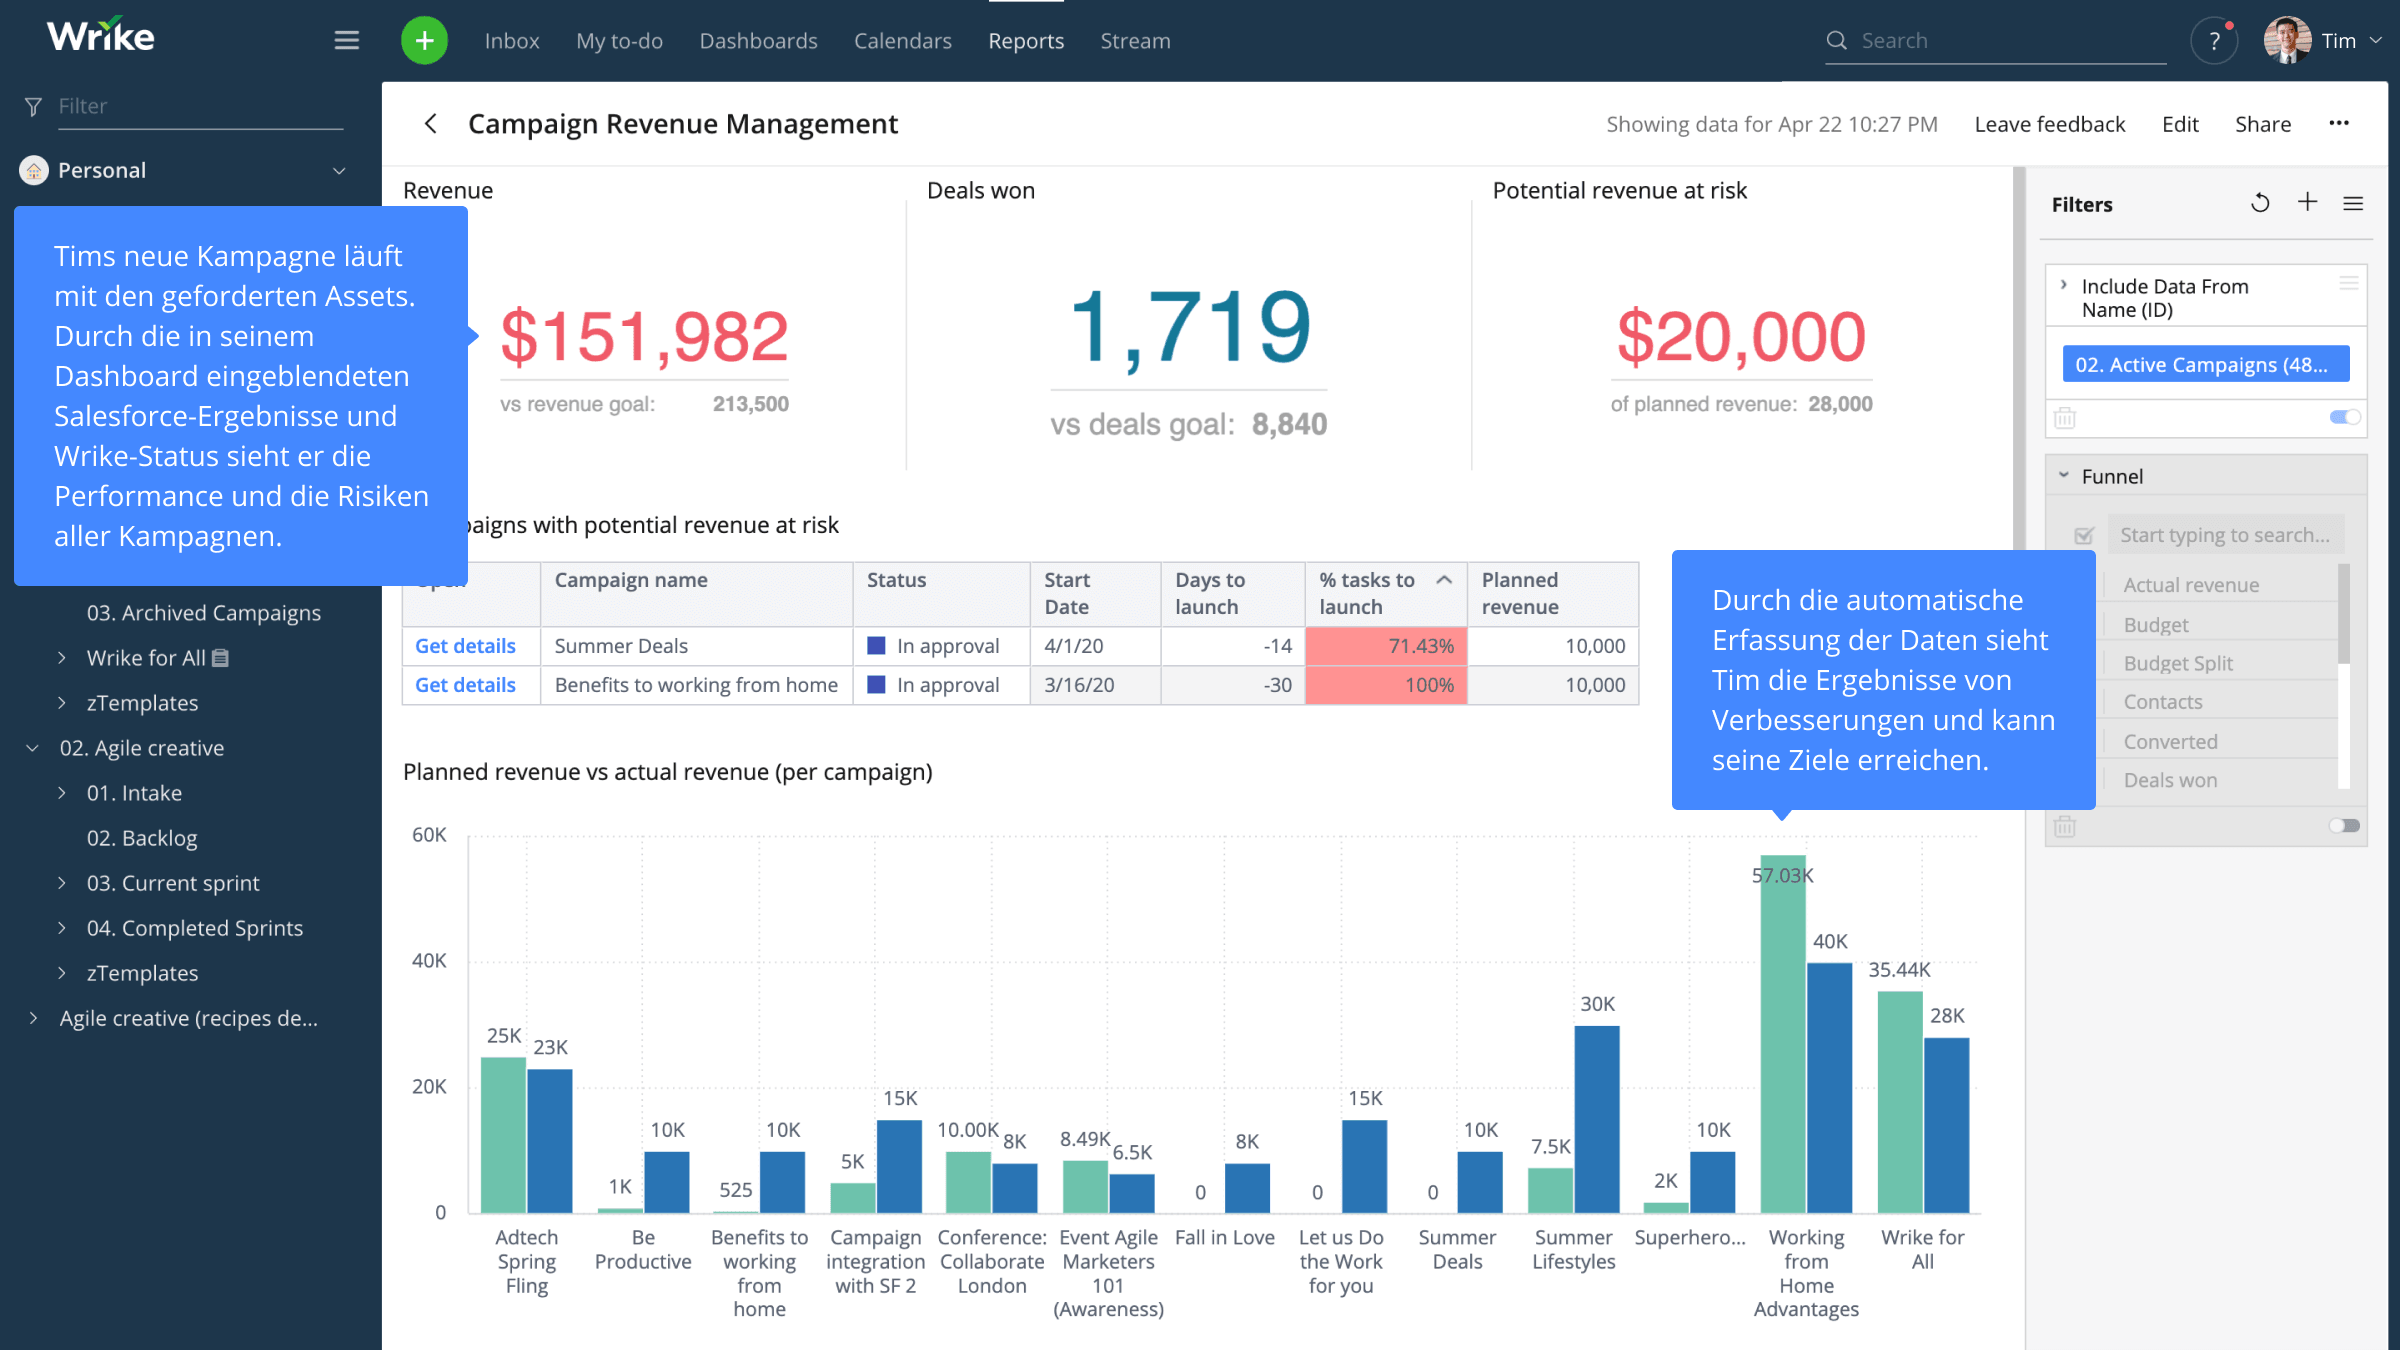
Task: Expand Agile creative (recipes de... folder
Action: pos(34,1018)
